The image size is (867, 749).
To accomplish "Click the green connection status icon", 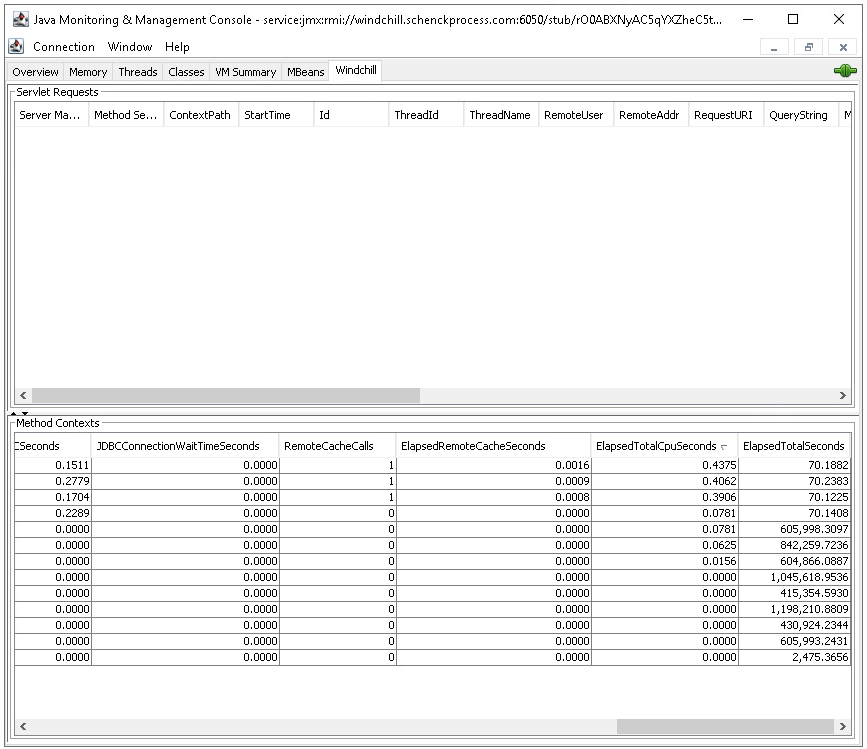I will click(x=845, y=71).
